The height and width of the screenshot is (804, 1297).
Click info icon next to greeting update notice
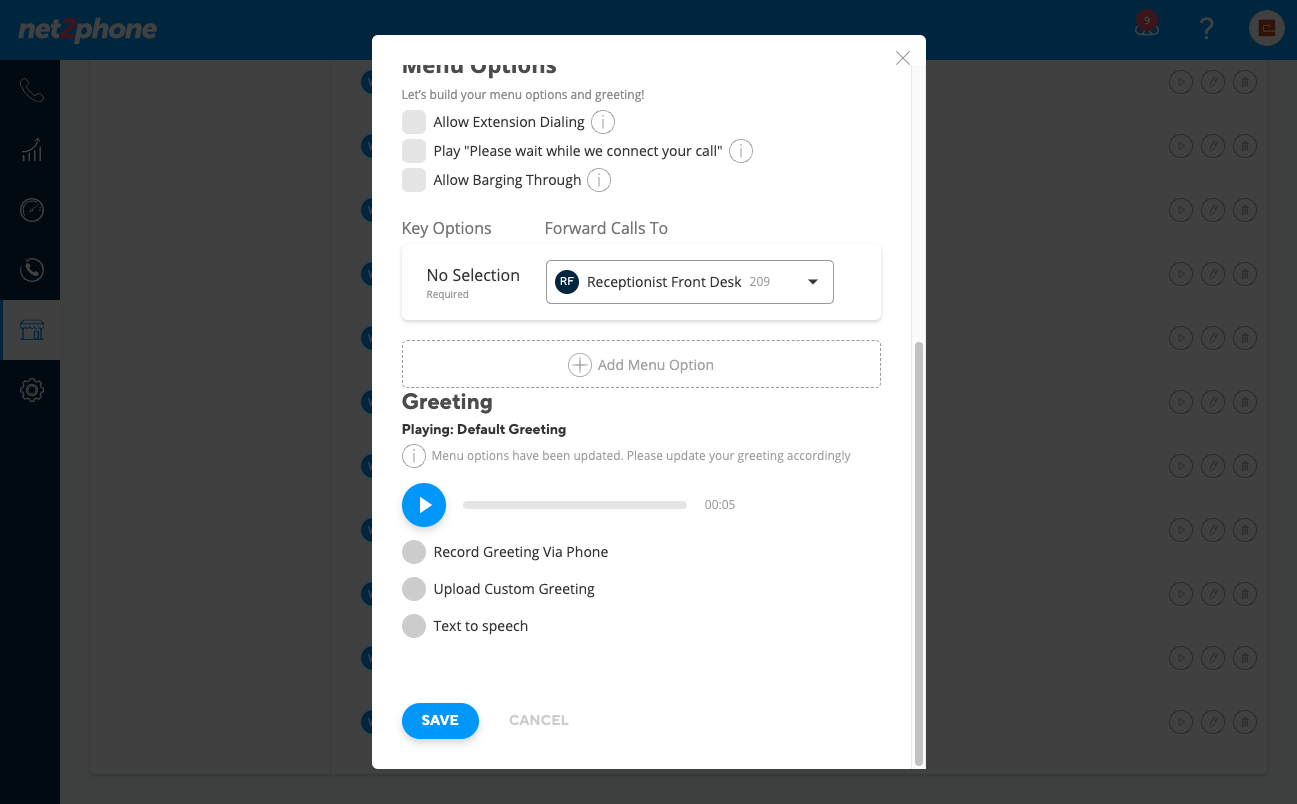[414, 456]
